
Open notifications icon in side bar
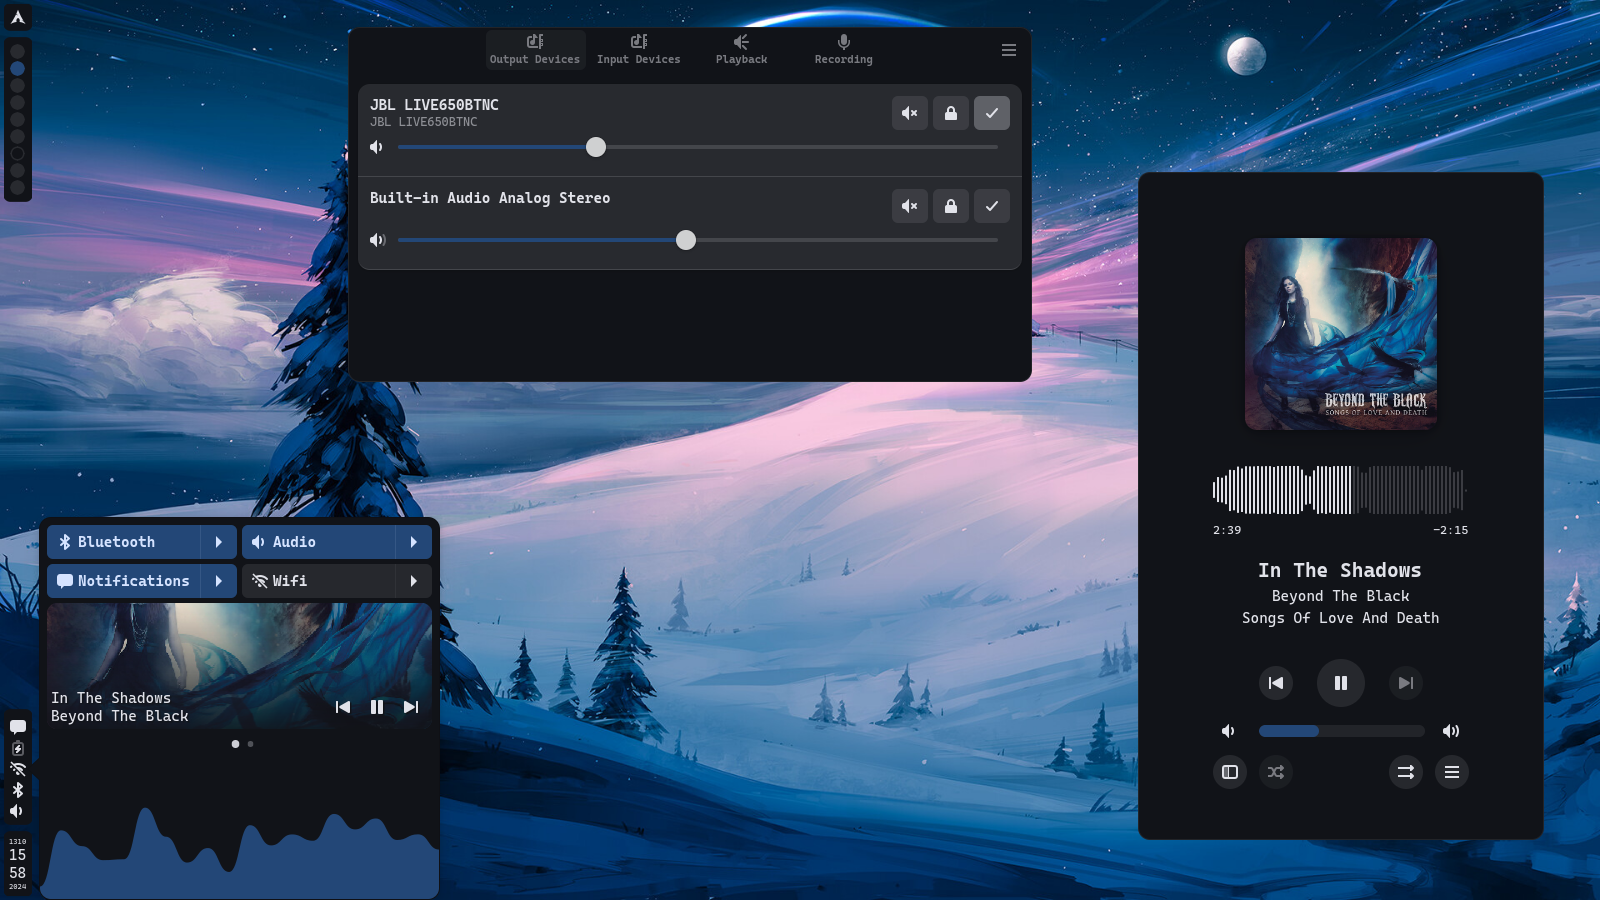(x=18, y=727)
